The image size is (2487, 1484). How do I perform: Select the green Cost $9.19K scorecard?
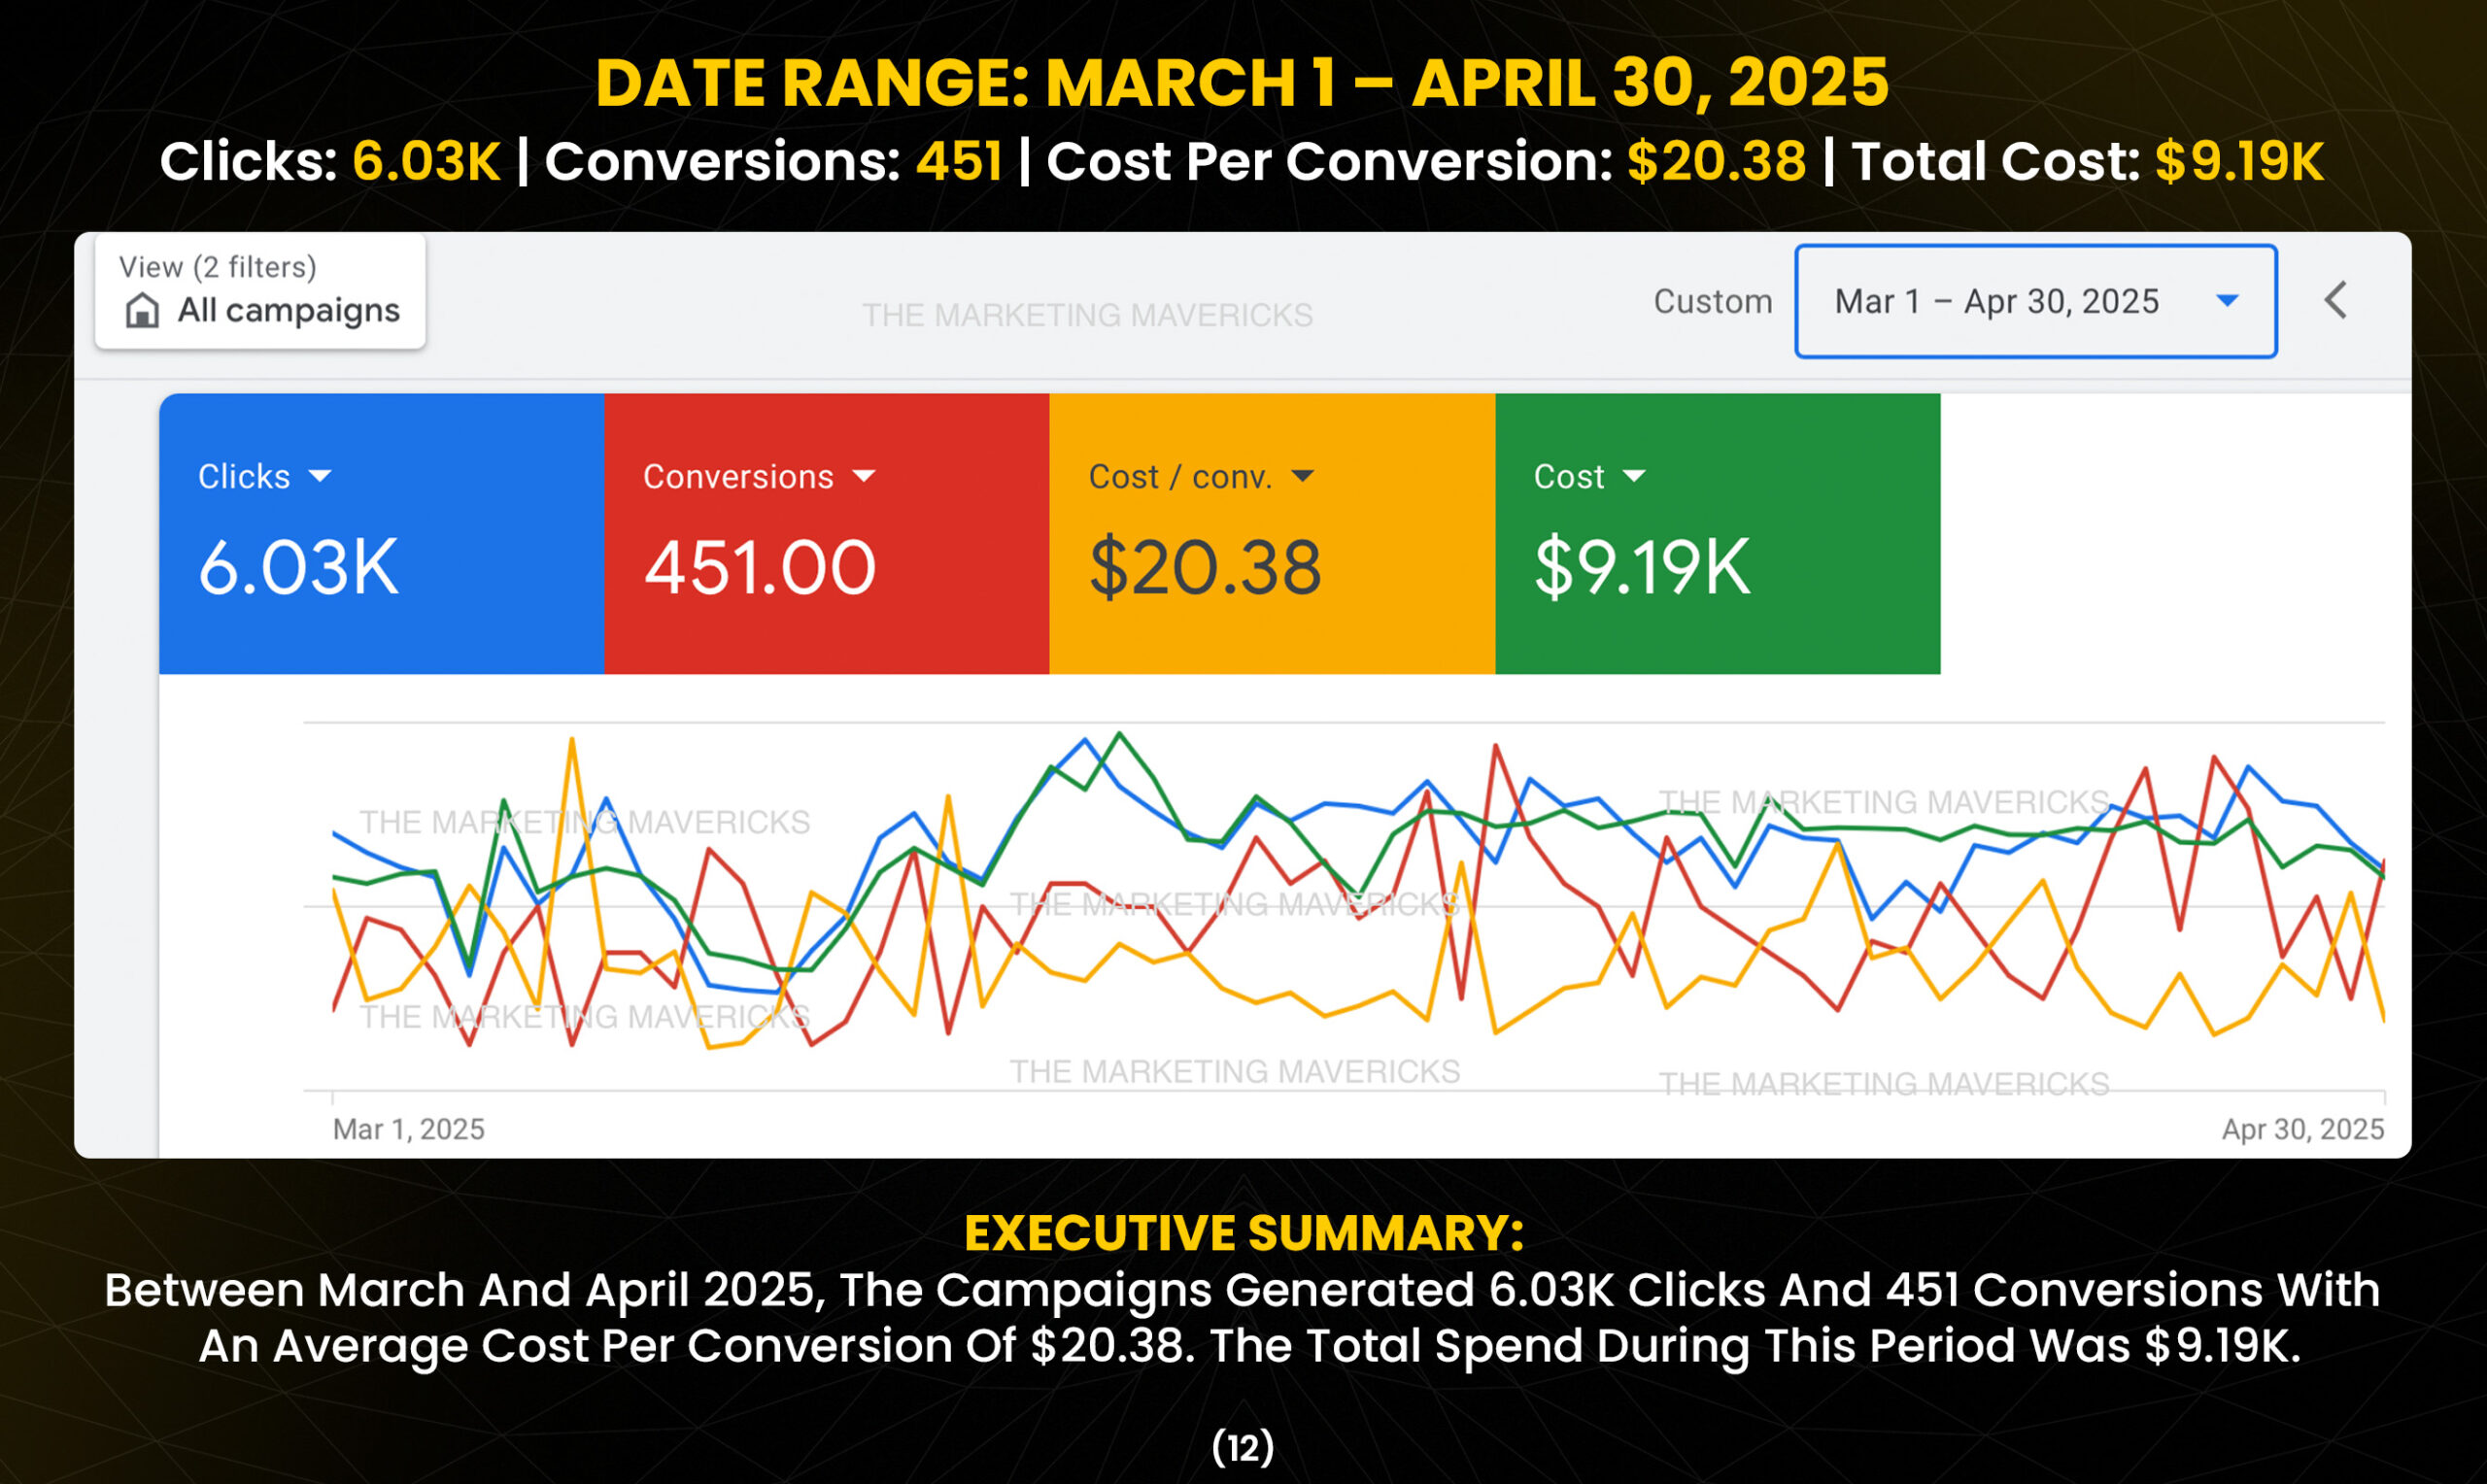pyautogui.click(x=1718, y=533)
